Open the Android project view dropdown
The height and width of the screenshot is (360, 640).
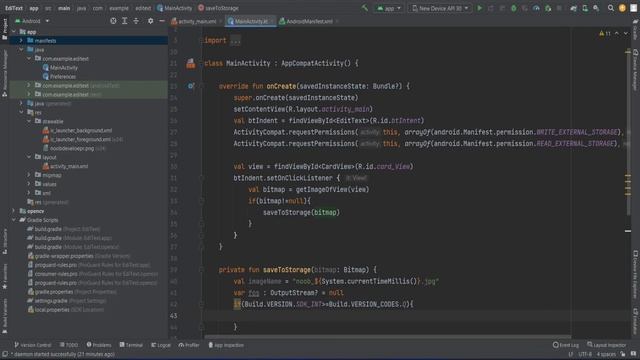(32, 21)
